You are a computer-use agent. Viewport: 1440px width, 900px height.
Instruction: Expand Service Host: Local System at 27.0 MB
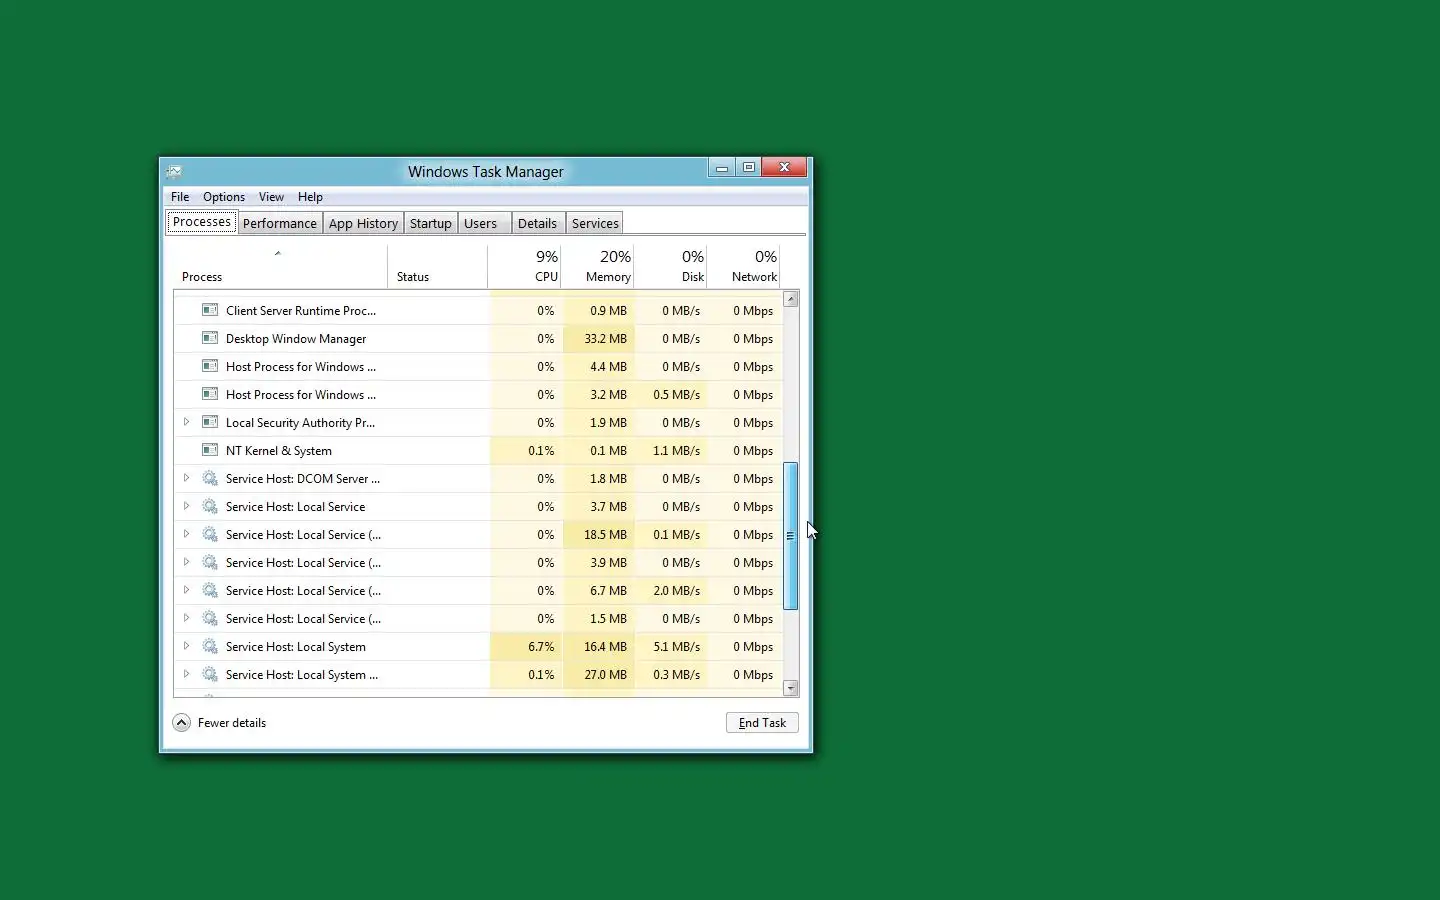(x=186, y=674)
